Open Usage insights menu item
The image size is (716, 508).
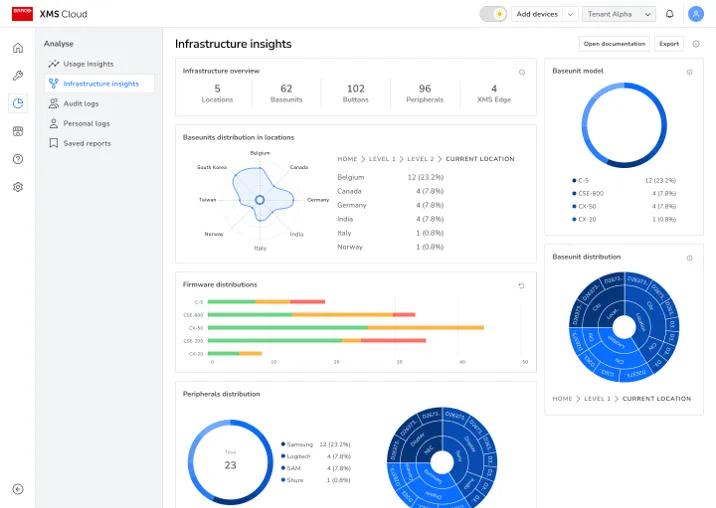click(88, 64)
